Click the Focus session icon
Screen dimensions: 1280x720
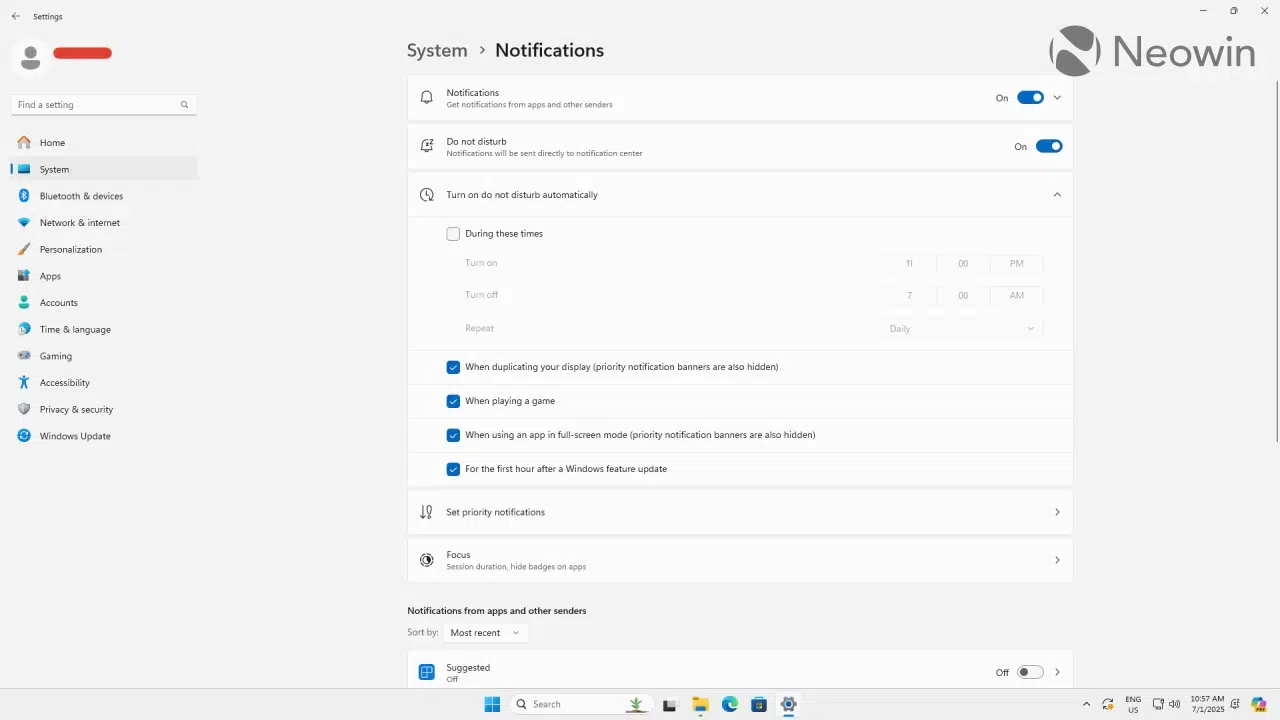427,560
